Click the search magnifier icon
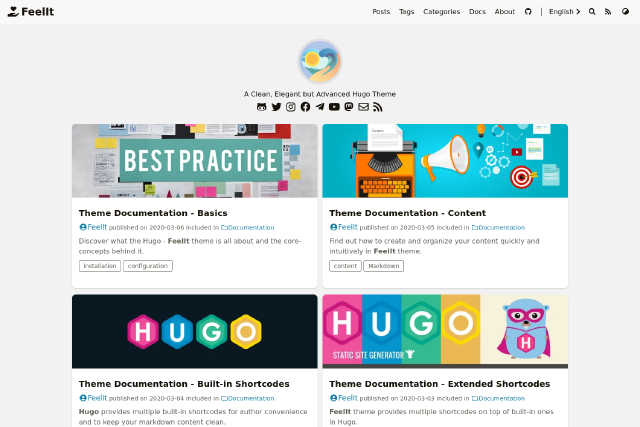 tap(592, 12)
